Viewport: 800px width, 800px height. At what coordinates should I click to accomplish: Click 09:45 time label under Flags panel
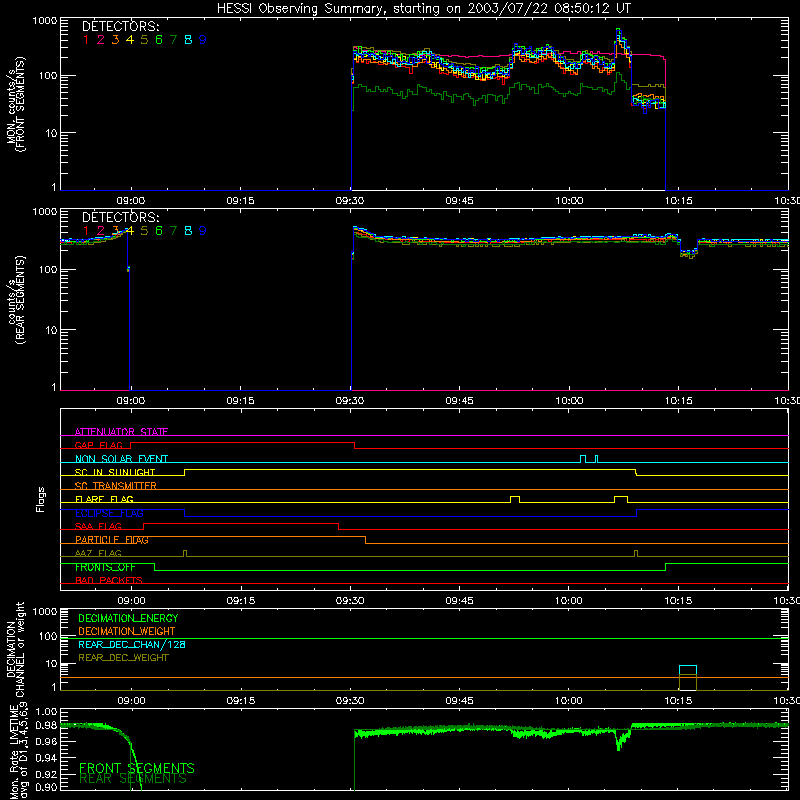[459, 601]
